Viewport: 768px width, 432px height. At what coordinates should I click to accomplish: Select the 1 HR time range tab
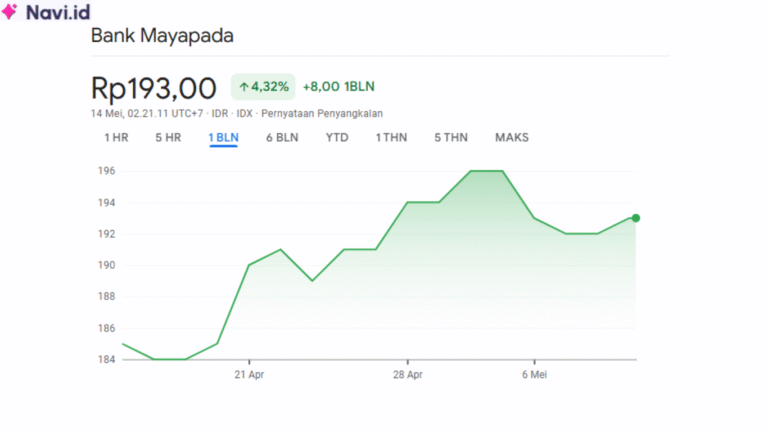coord(116,137)
